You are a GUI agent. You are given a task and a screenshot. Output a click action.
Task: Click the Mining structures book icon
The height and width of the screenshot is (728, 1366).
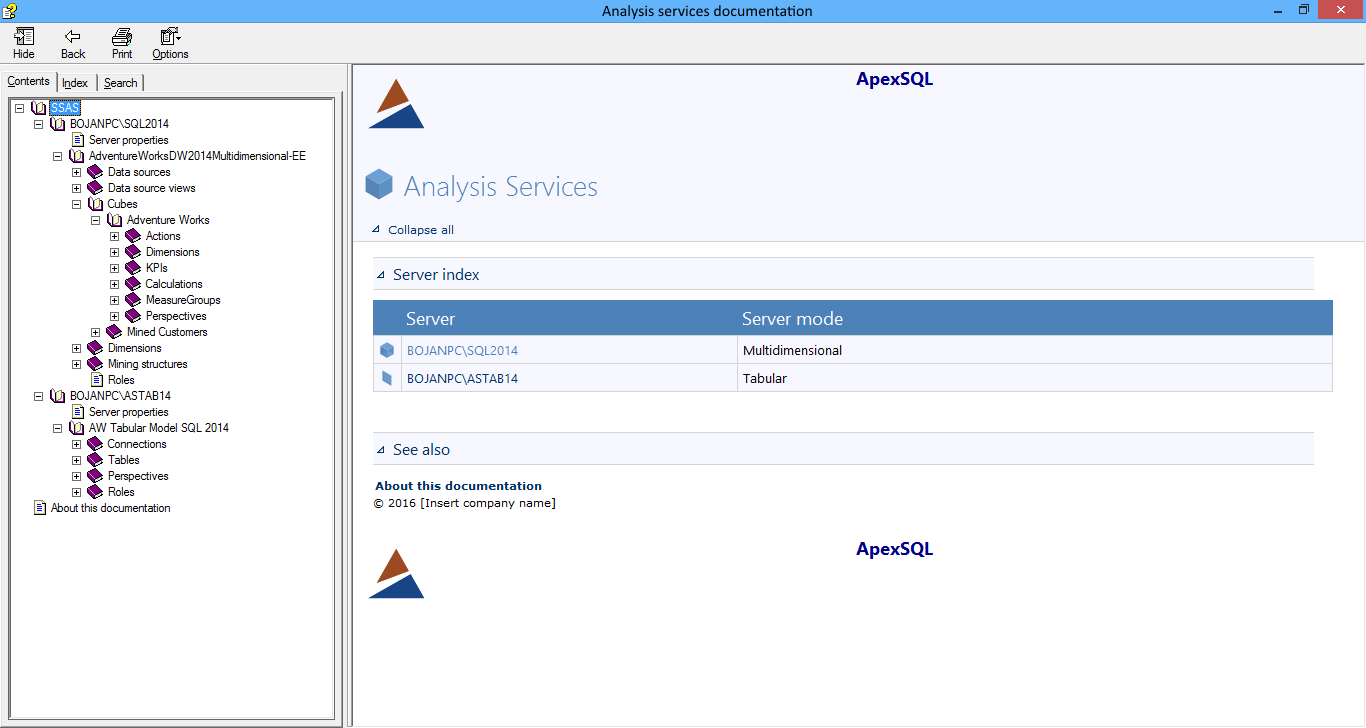pos(95,364)
